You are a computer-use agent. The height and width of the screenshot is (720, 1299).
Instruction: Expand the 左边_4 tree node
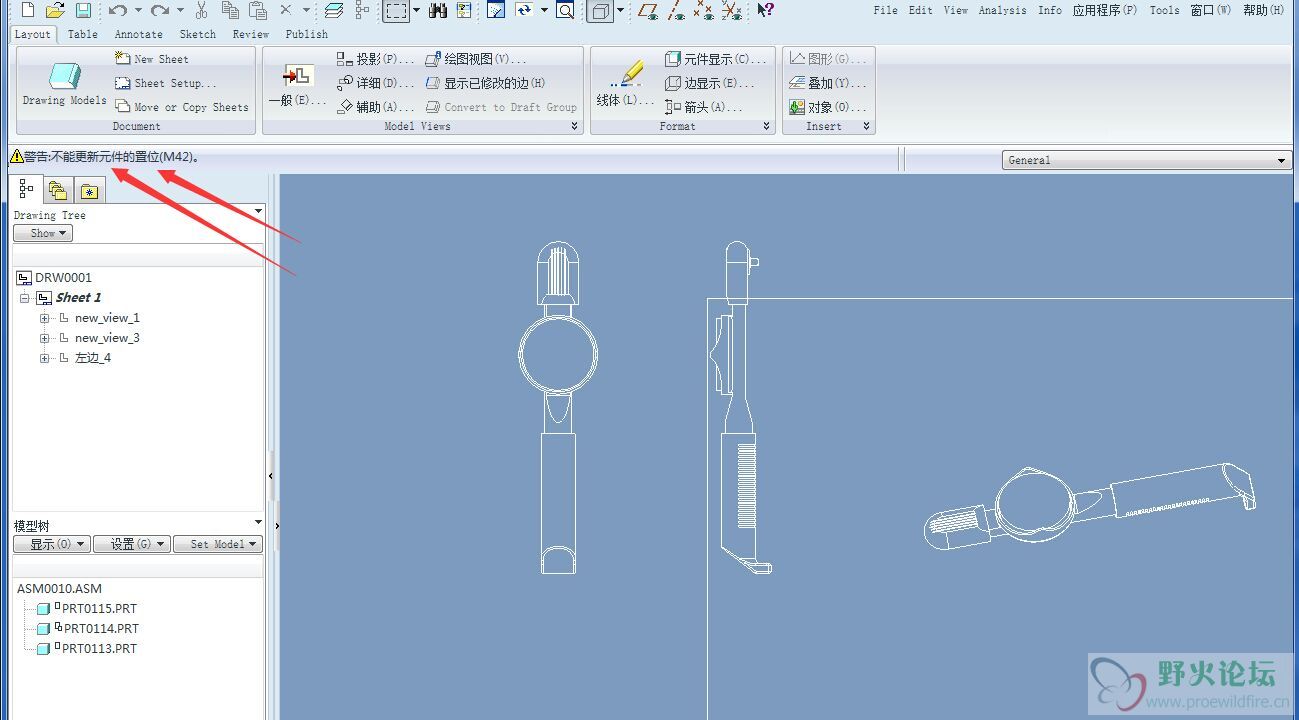(44, 358)
